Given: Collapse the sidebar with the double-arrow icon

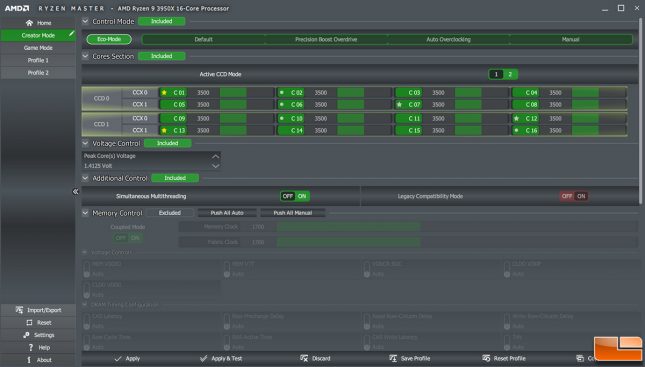Looking at the screenshot, I should [75, 191].
